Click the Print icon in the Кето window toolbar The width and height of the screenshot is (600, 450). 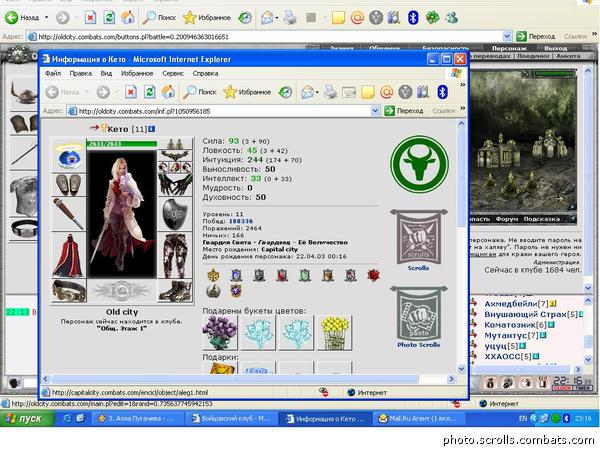click(330, 92)
